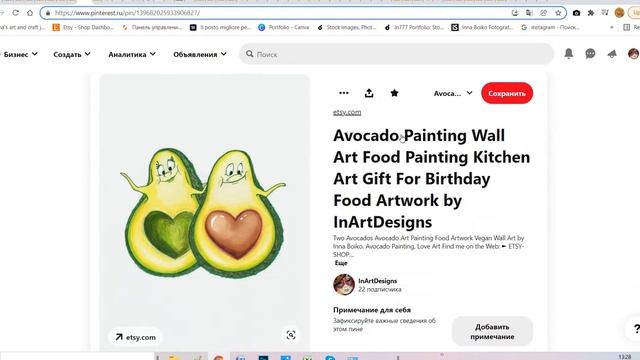Open the megaphone announcements icon
640x360 pixels.
(x=612, y=54)
